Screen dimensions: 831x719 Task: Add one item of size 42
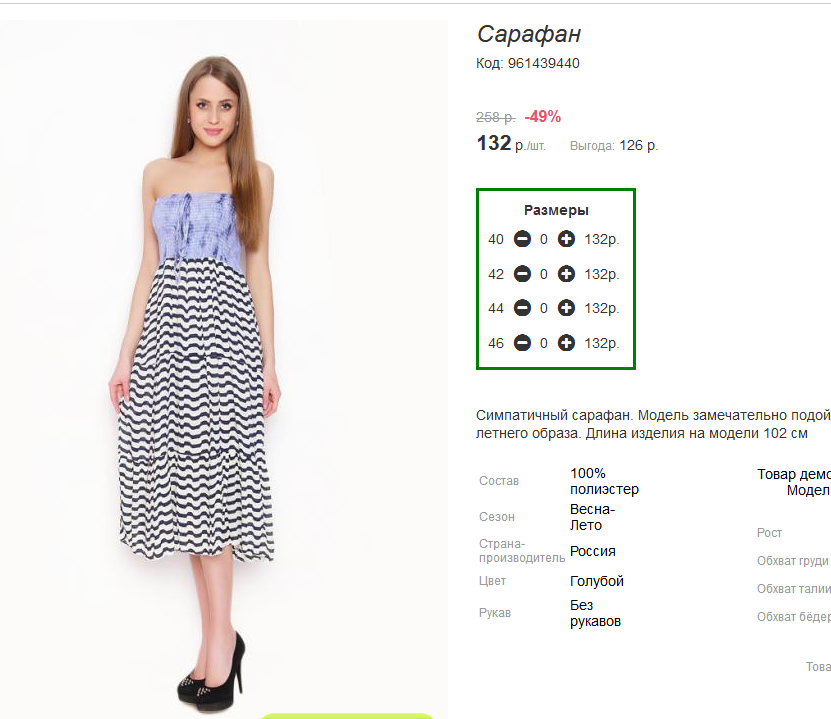(566, 274)
